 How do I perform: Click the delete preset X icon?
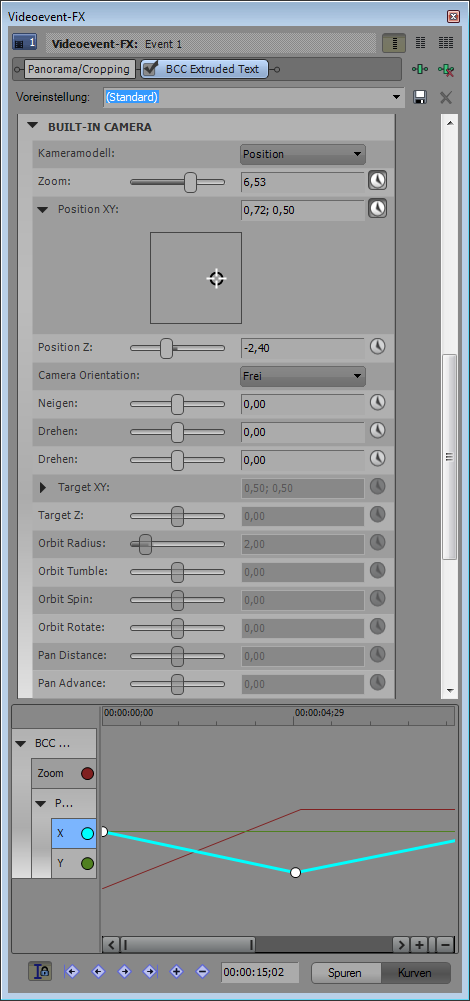[446, 98]
